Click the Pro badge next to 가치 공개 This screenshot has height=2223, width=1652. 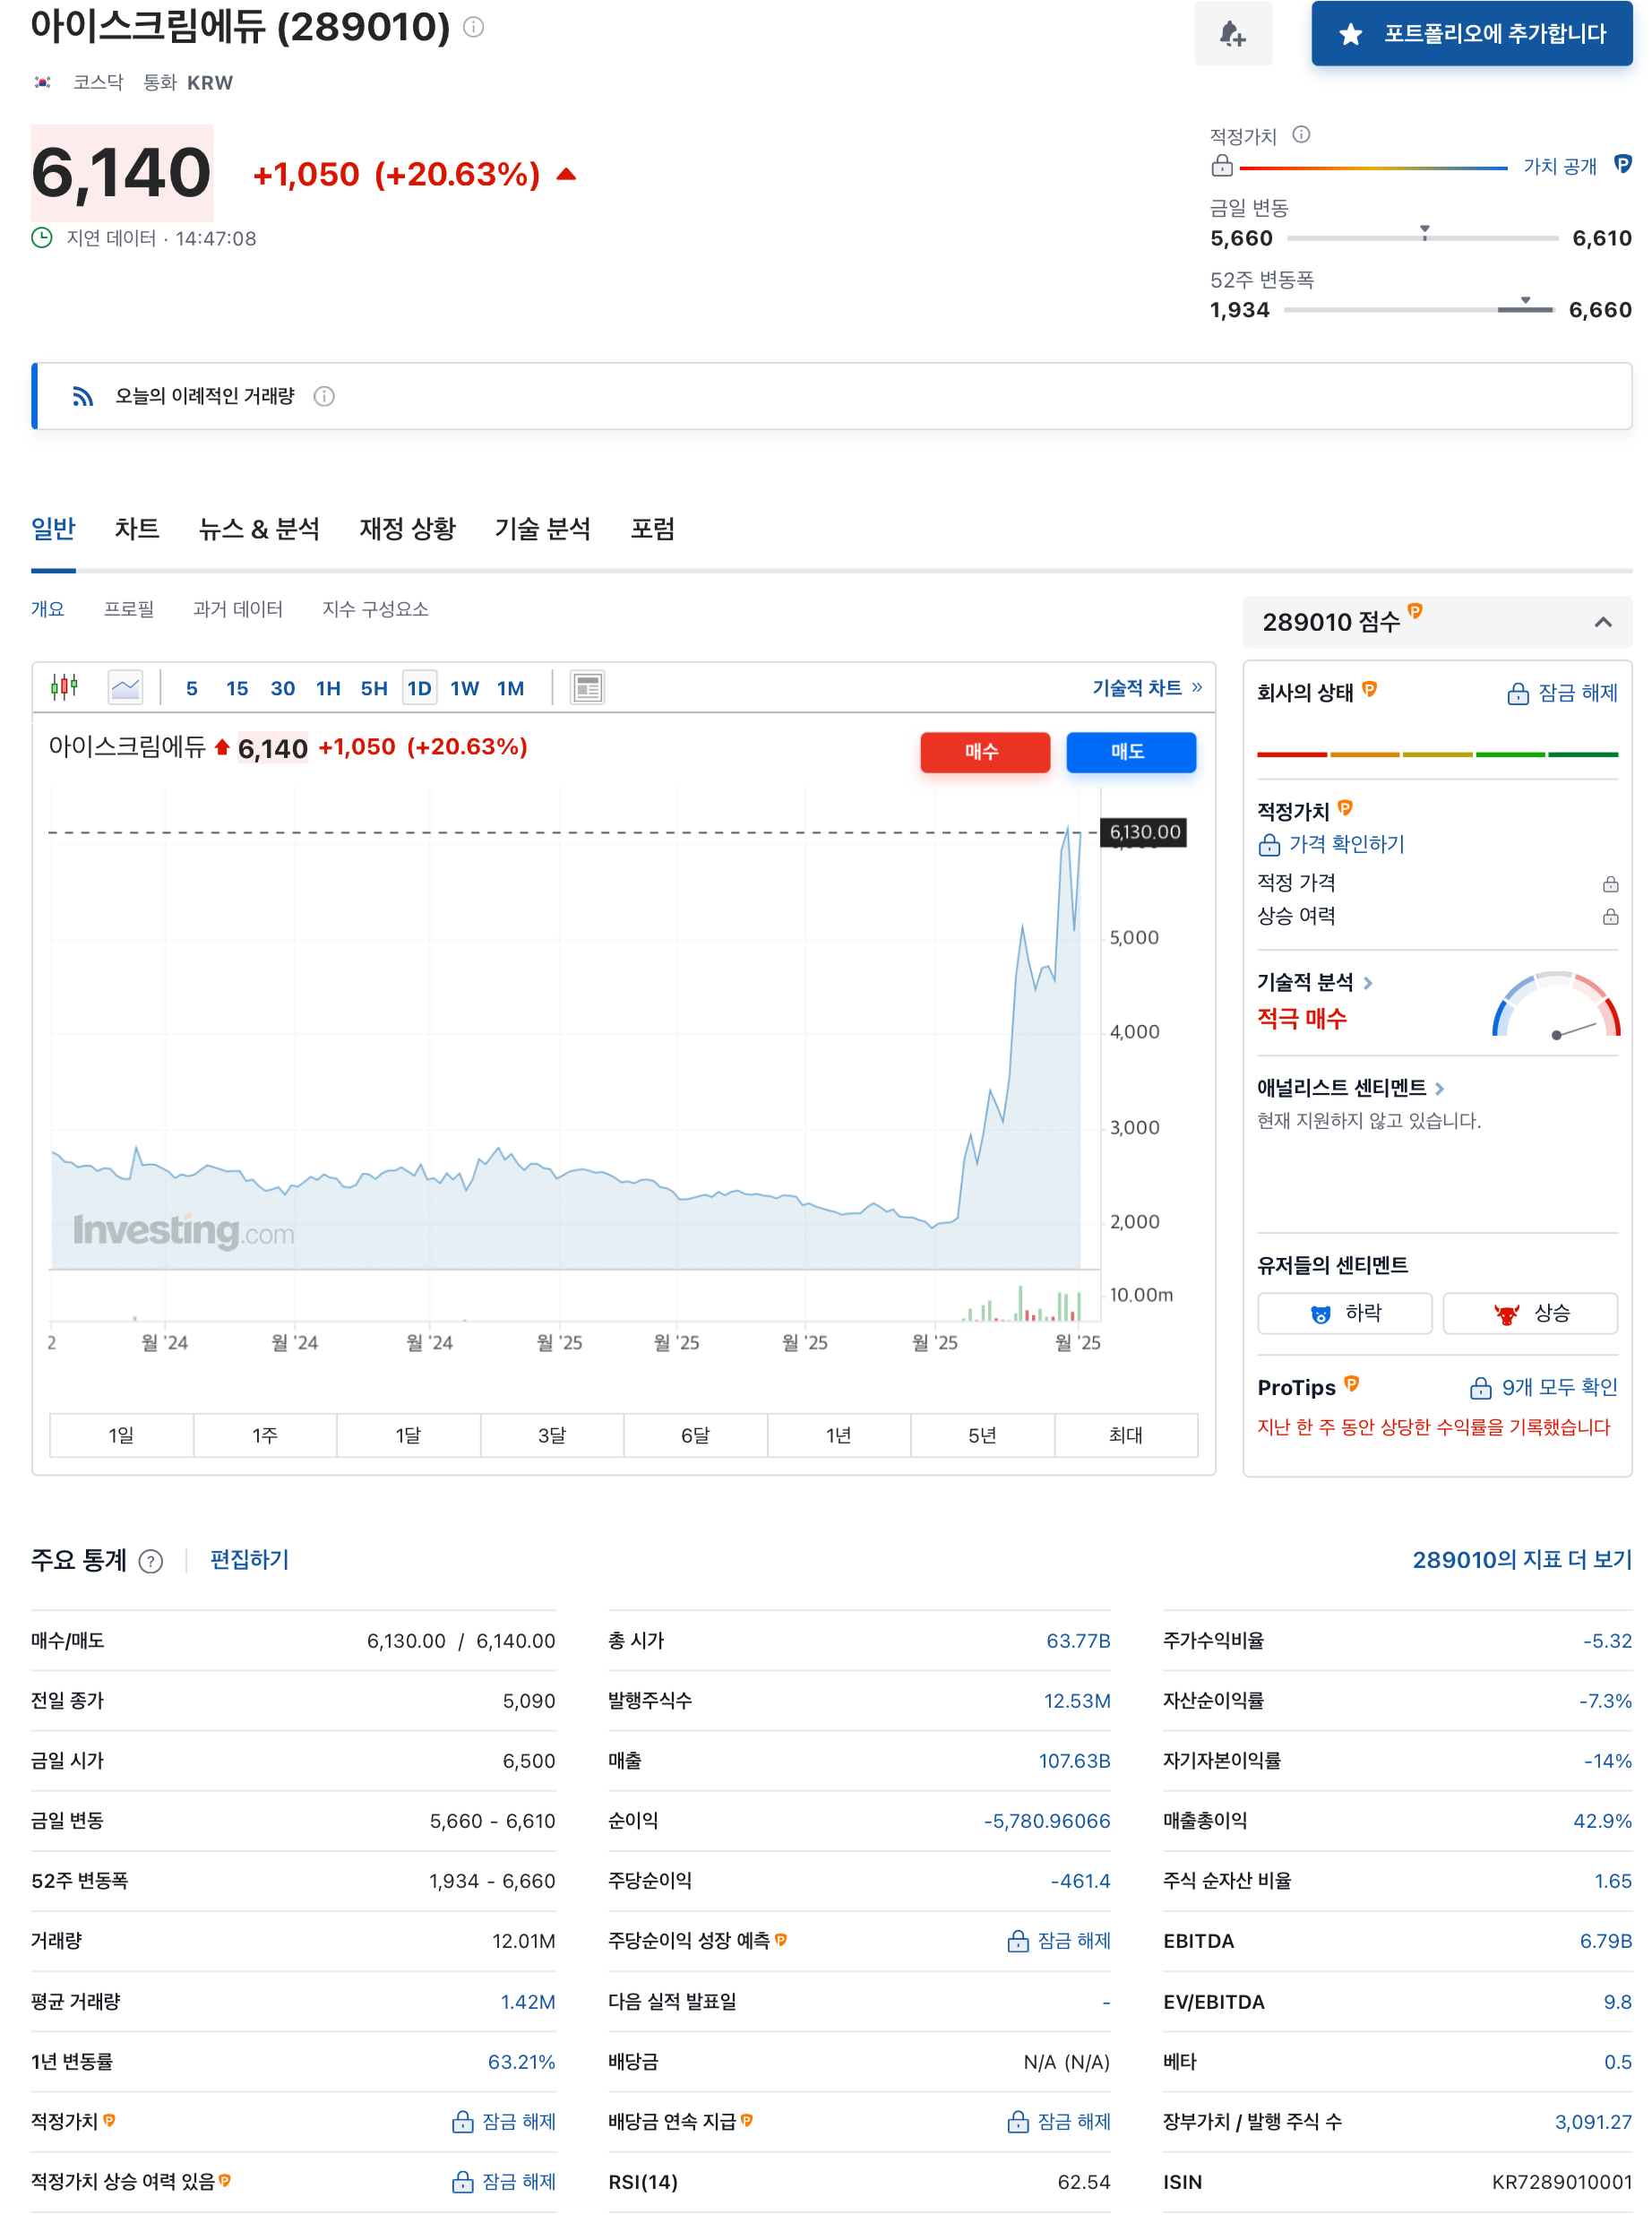[x=1622, y=164]
